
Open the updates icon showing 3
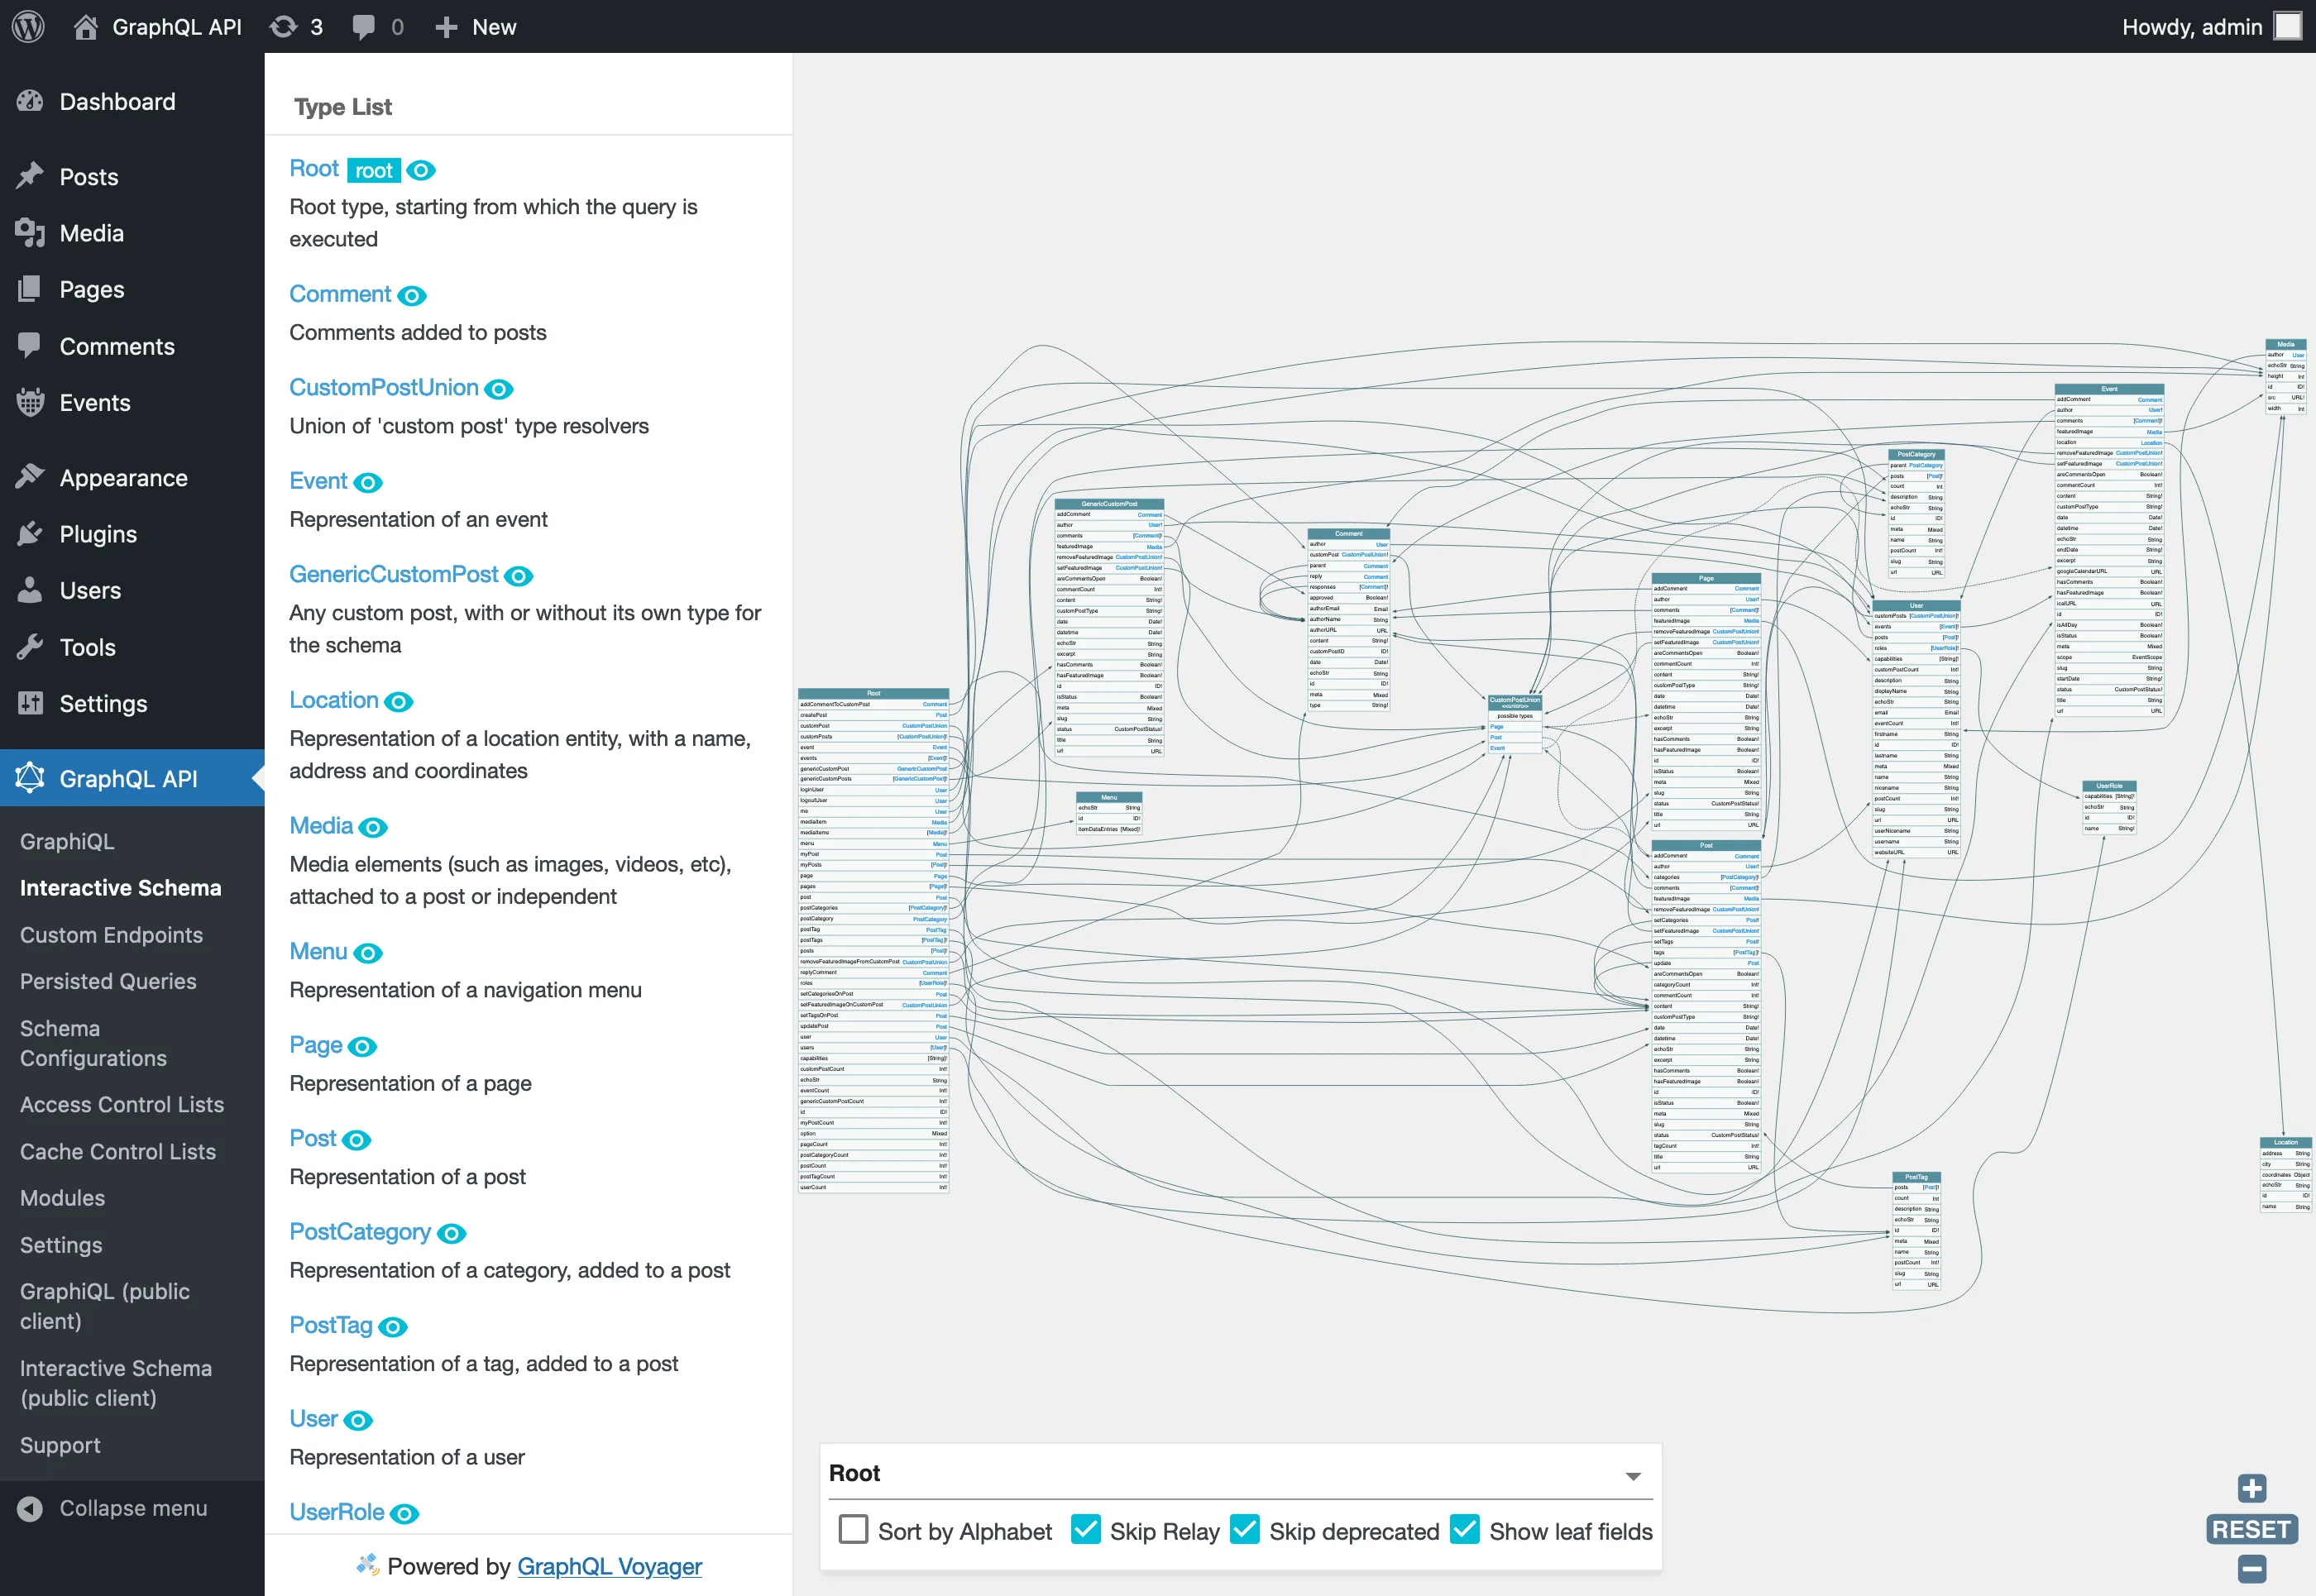pyautogui.click(x=284, y=27)
